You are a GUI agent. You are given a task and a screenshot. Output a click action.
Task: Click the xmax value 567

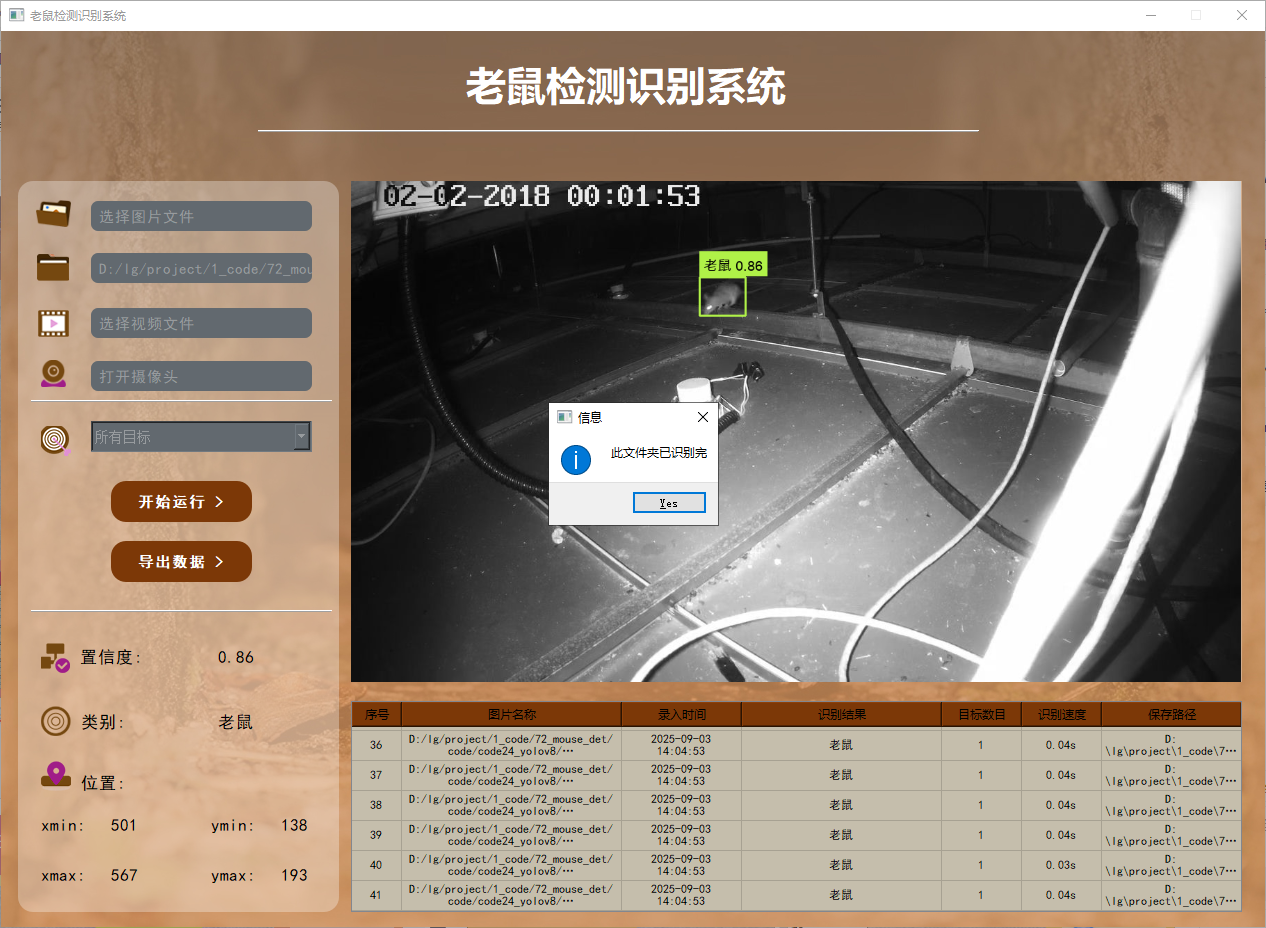[x=124, y=875]
